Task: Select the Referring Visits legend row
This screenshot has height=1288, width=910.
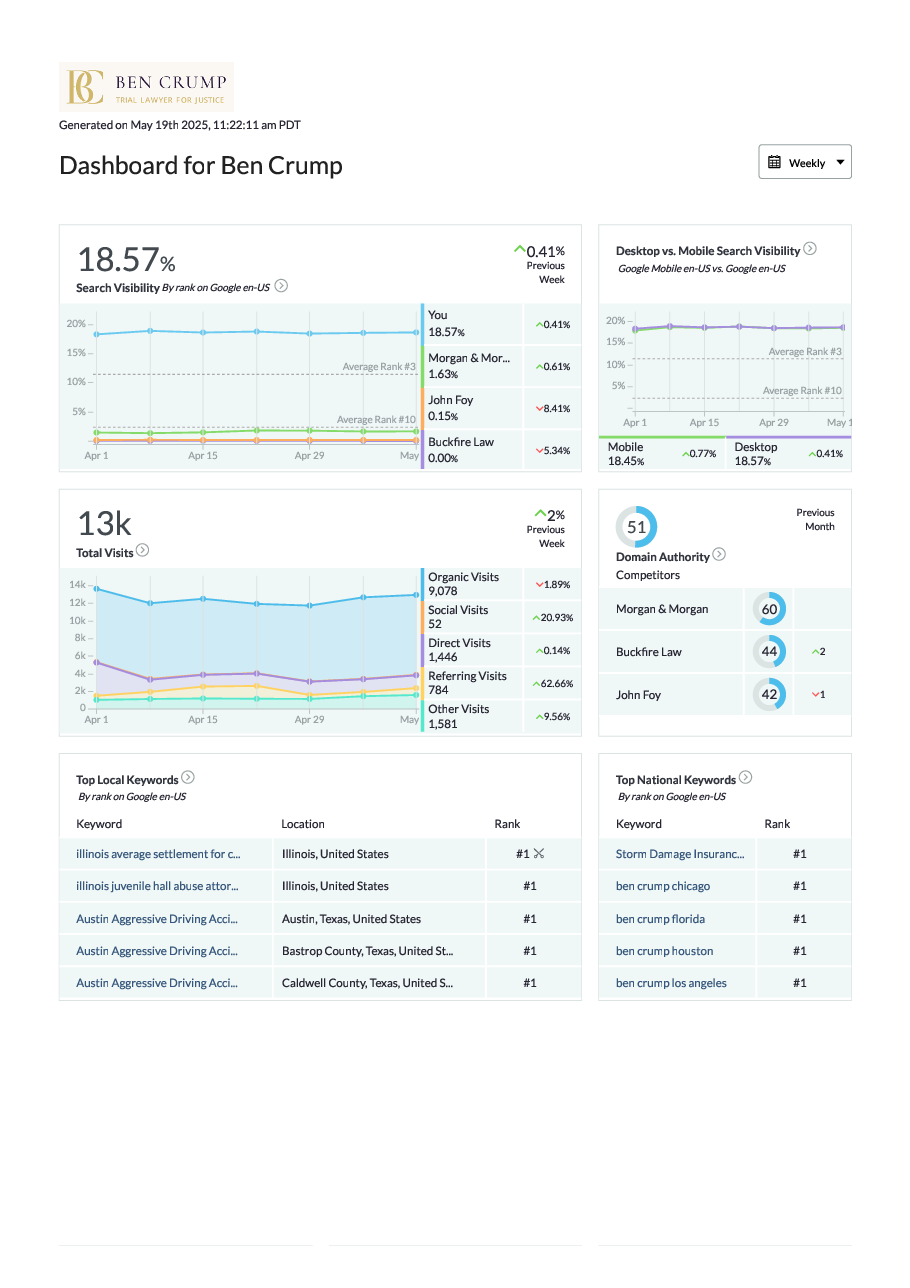Action: tap(467, 683)
